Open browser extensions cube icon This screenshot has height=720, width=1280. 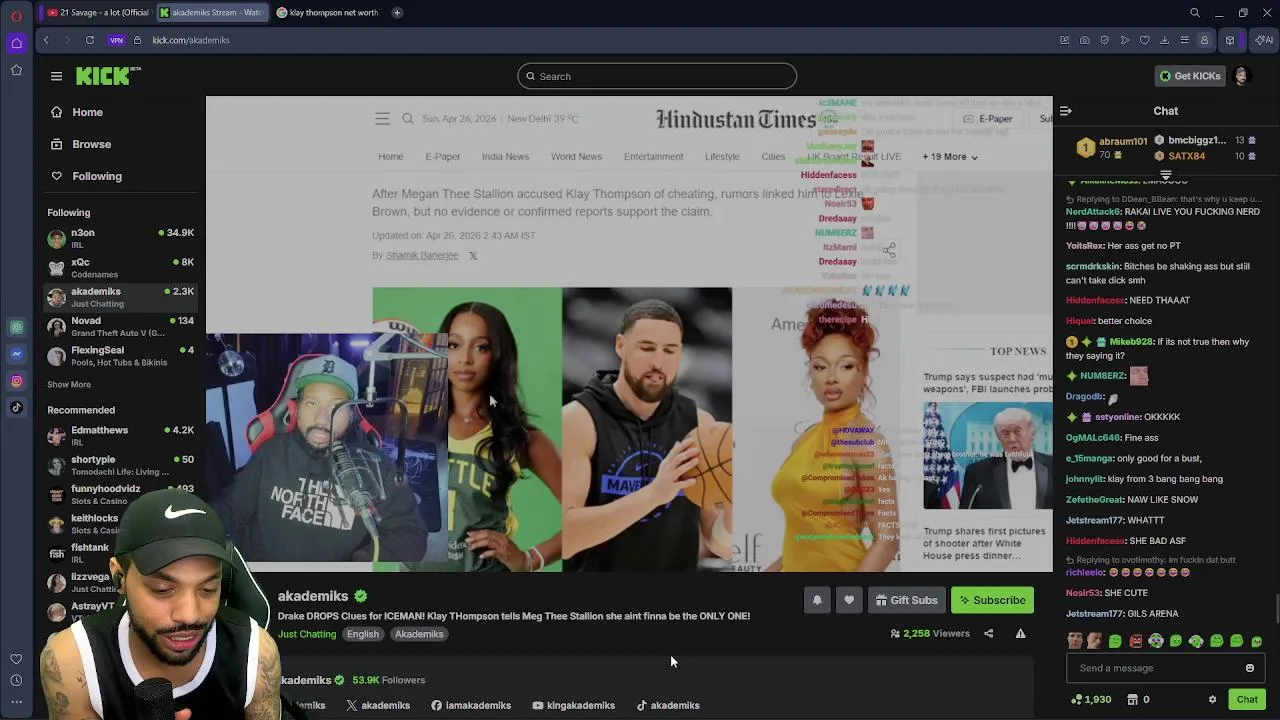(1230, 40)
